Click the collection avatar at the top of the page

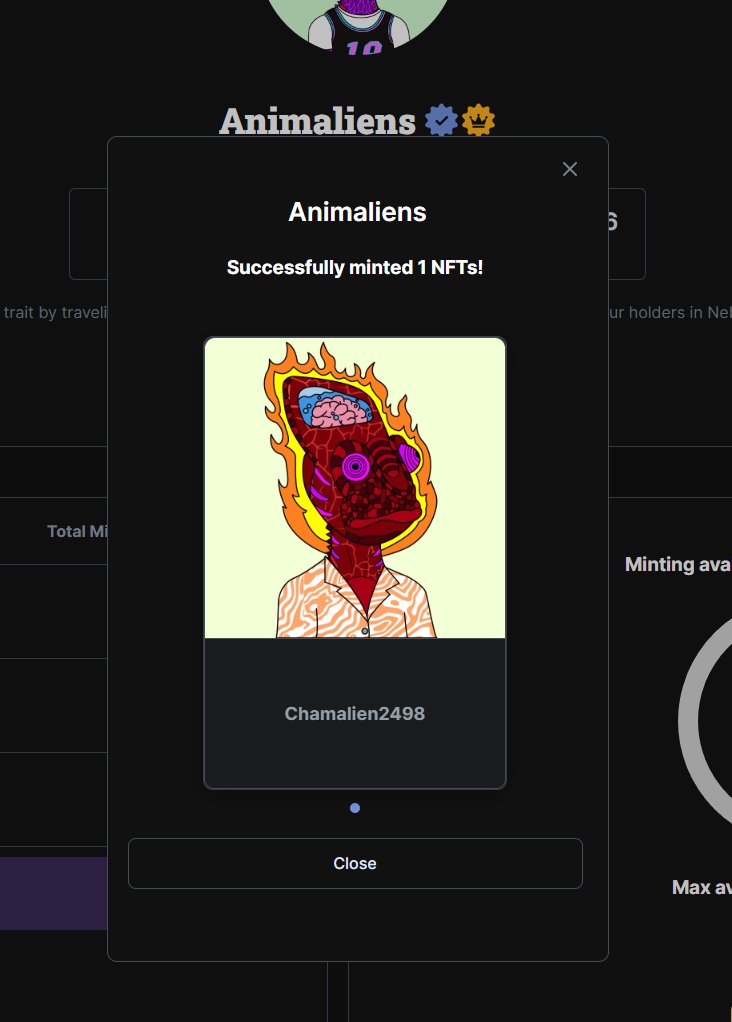point(357,26)
